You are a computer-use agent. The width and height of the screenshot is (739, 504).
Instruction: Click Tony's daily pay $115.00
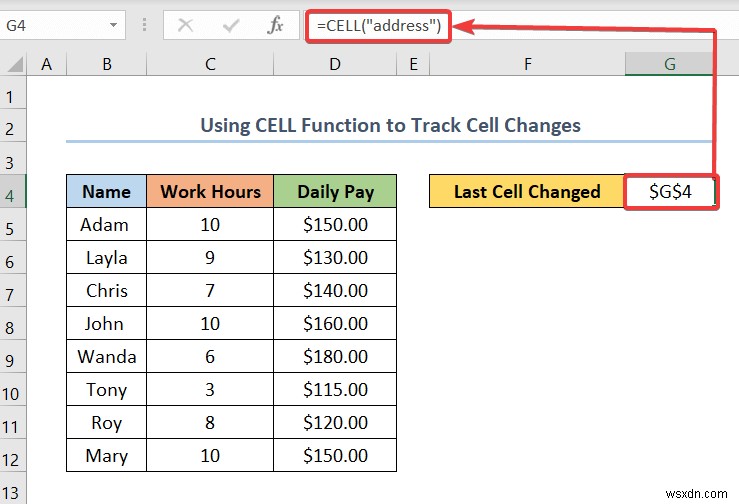point(335,389)
